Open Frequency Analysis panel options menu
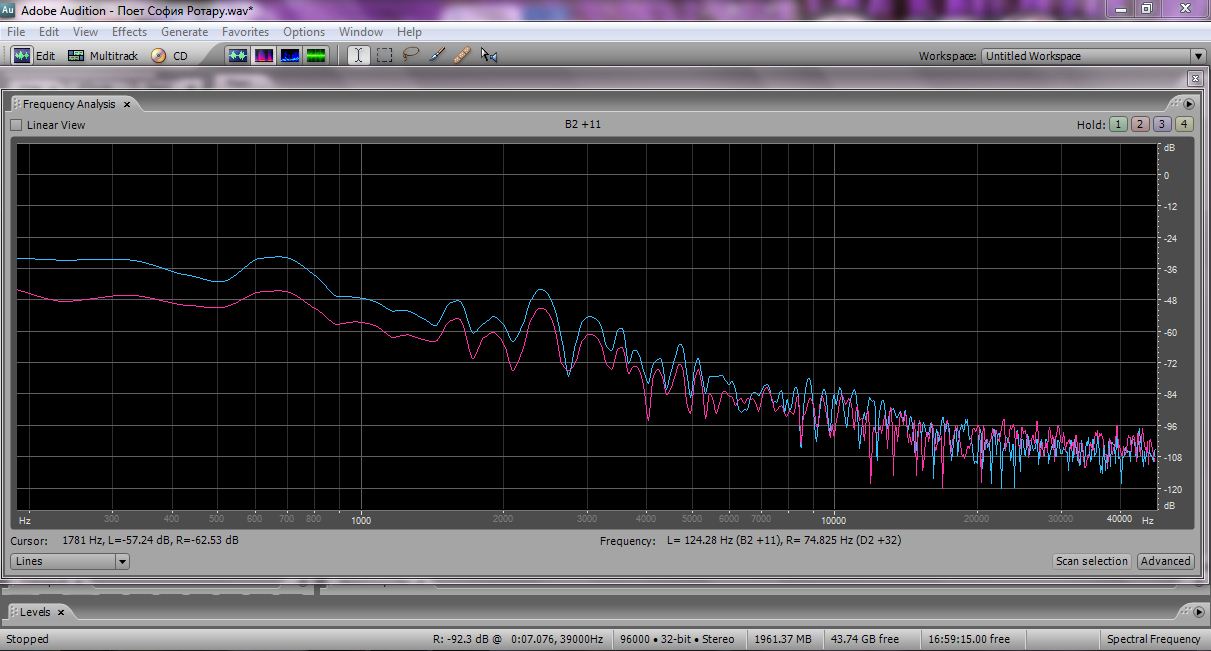Image resolution: width=1211 pixels, height=651 pixels. pos(1189,104)
